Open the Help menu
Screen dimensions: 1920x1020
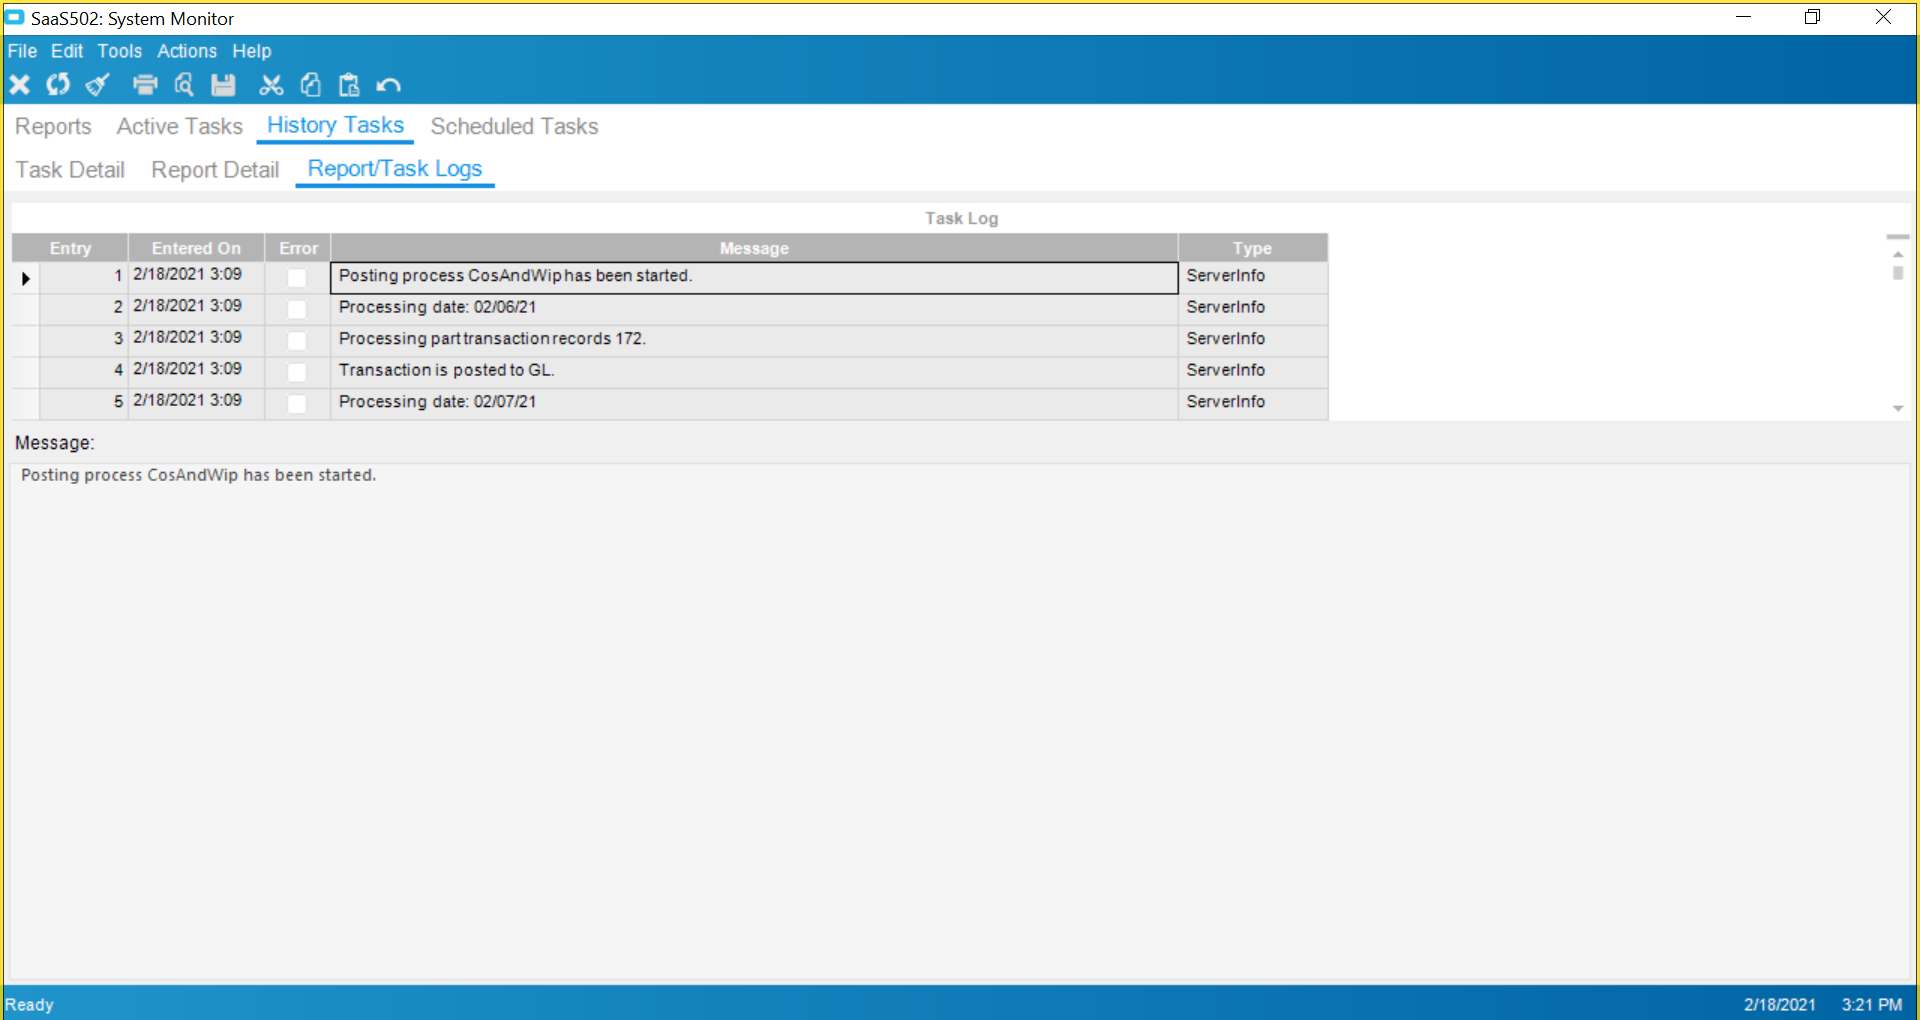252,51
